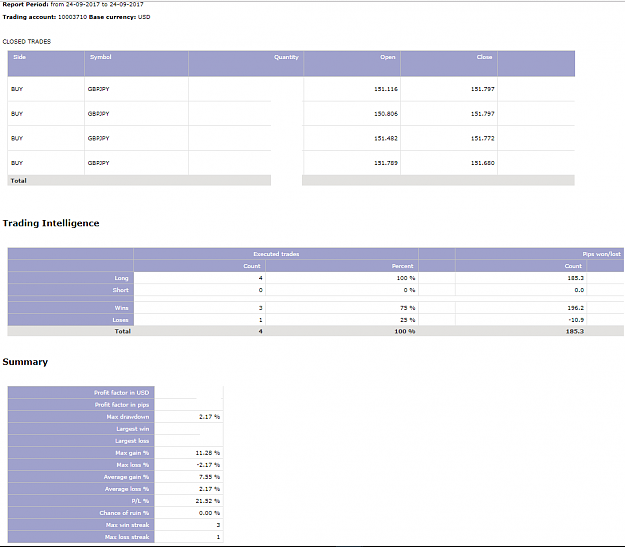625x547 pixels.
Task: Click the Max loss streak label
Action: [127, 537]
